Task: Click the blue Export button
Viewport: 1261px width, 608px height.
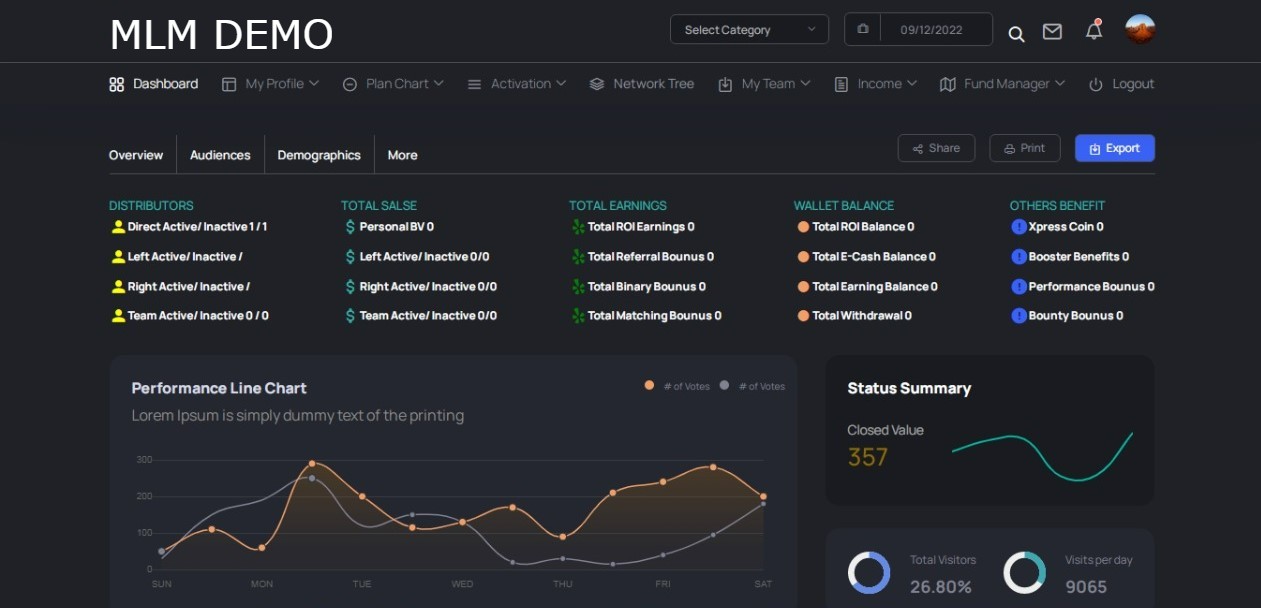Action: (x=1115, y=148)
